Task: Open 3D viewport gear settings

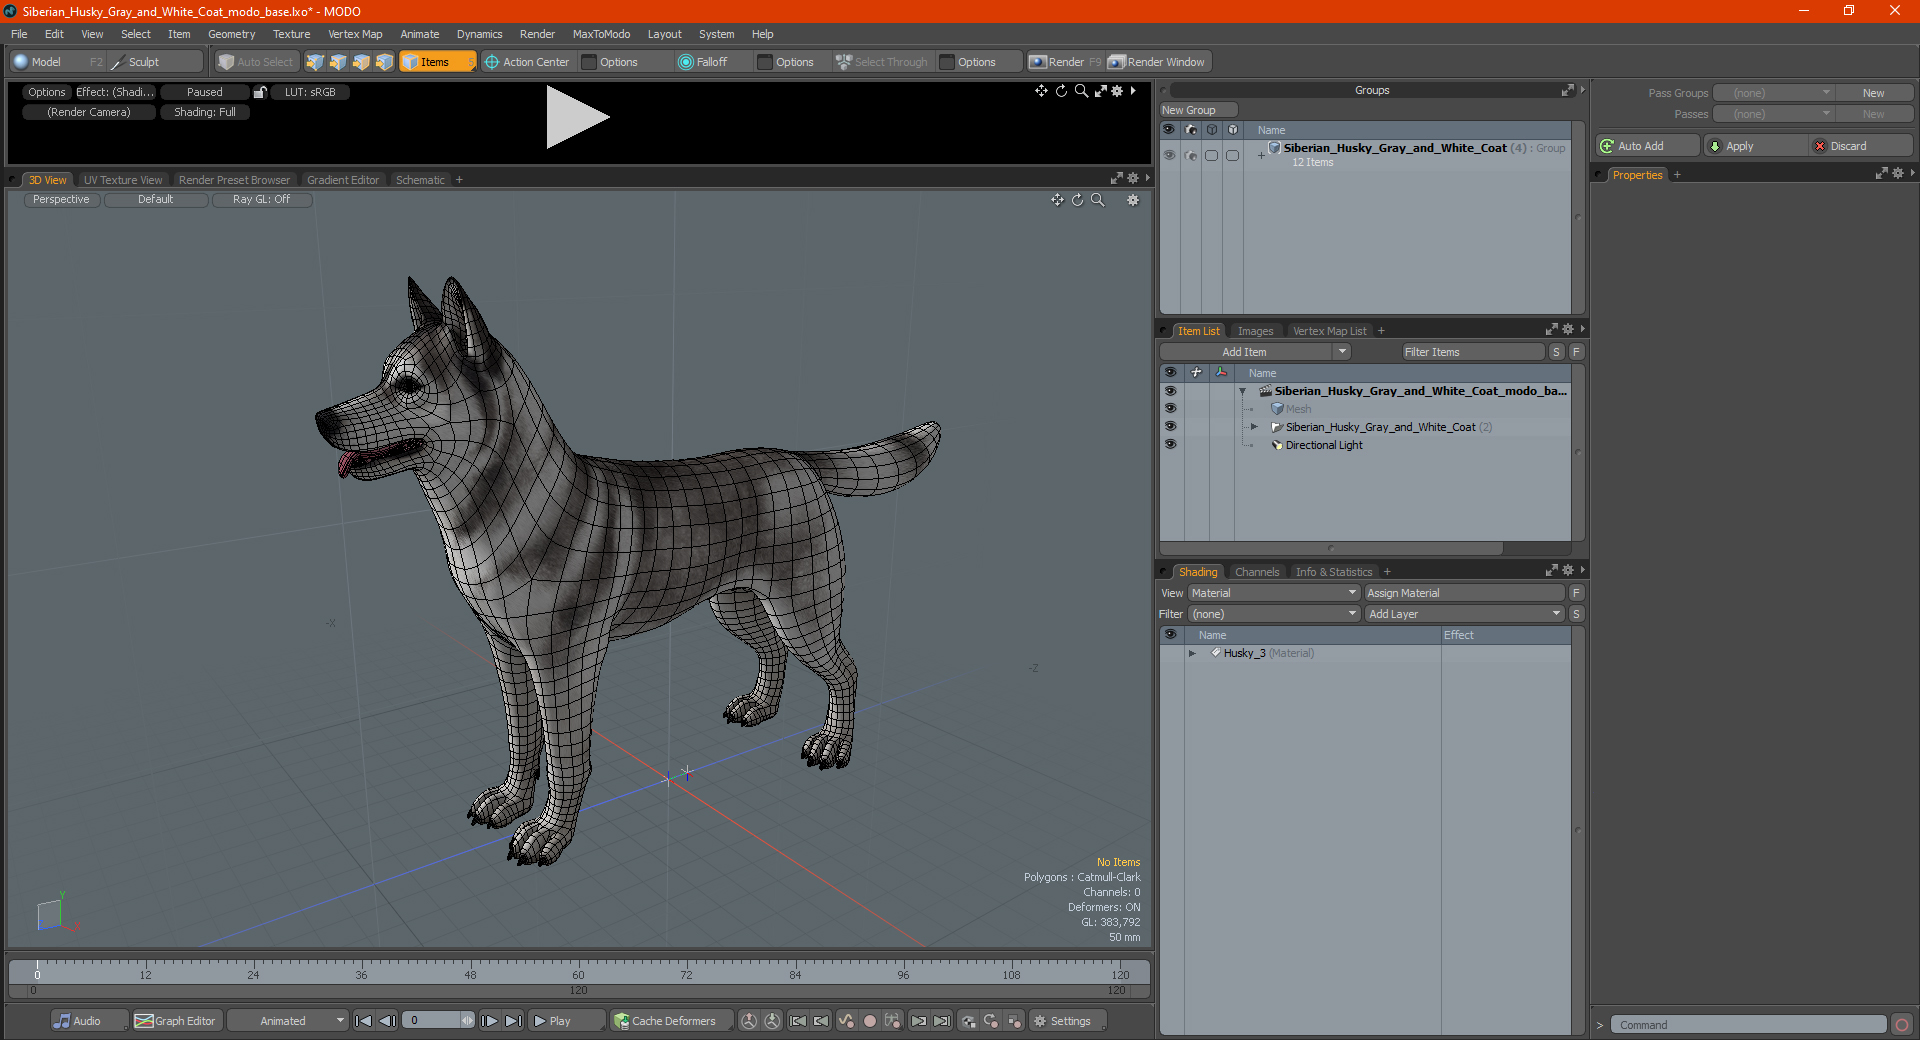Action: click(1133, 200)
